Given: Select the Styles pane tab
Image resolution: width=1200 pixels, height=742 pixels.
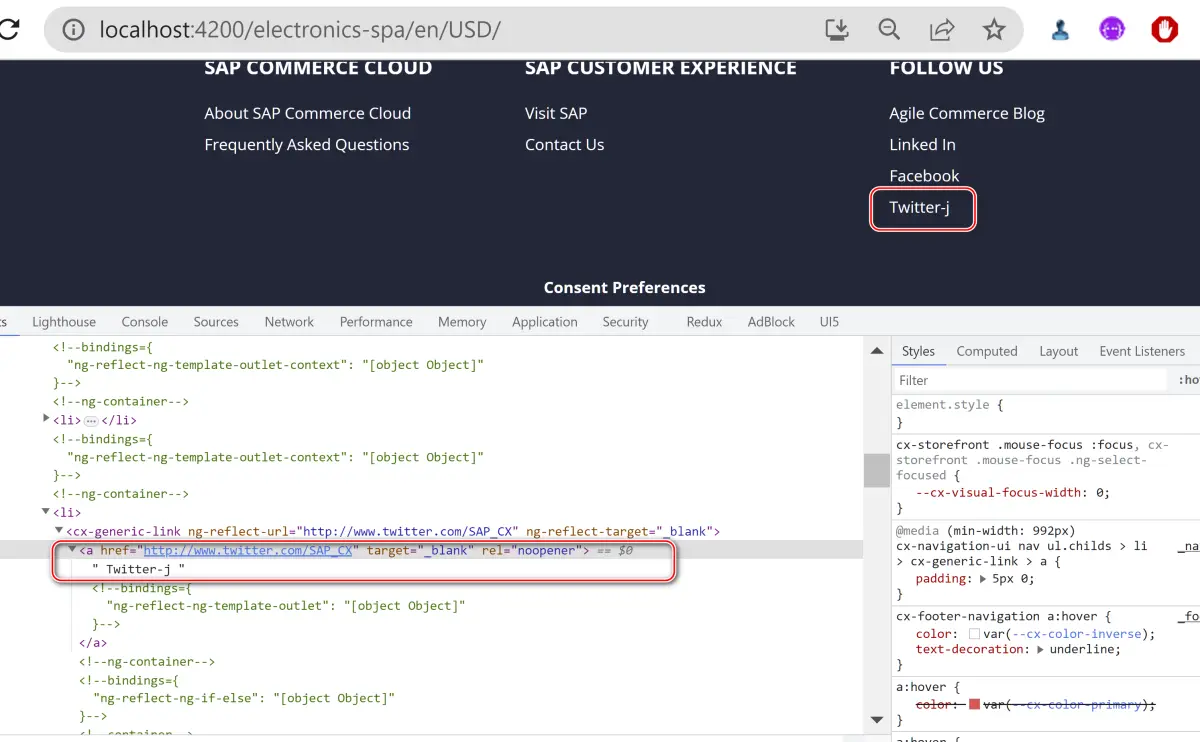Looking at the screenshot, I should (x=918, y=351).
